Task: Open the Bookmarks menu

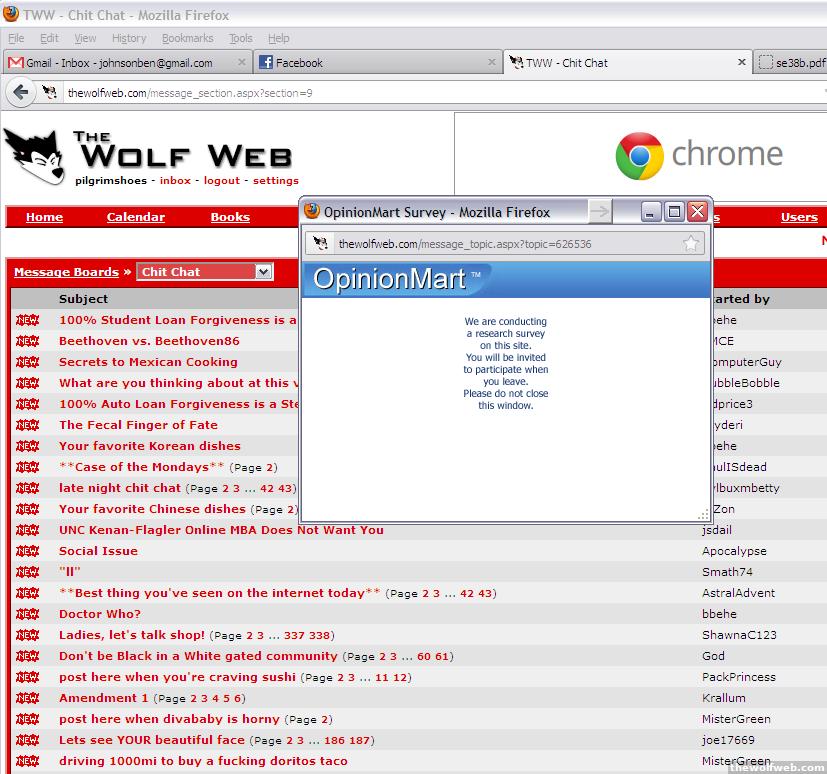Action: (x=187, y=38)
